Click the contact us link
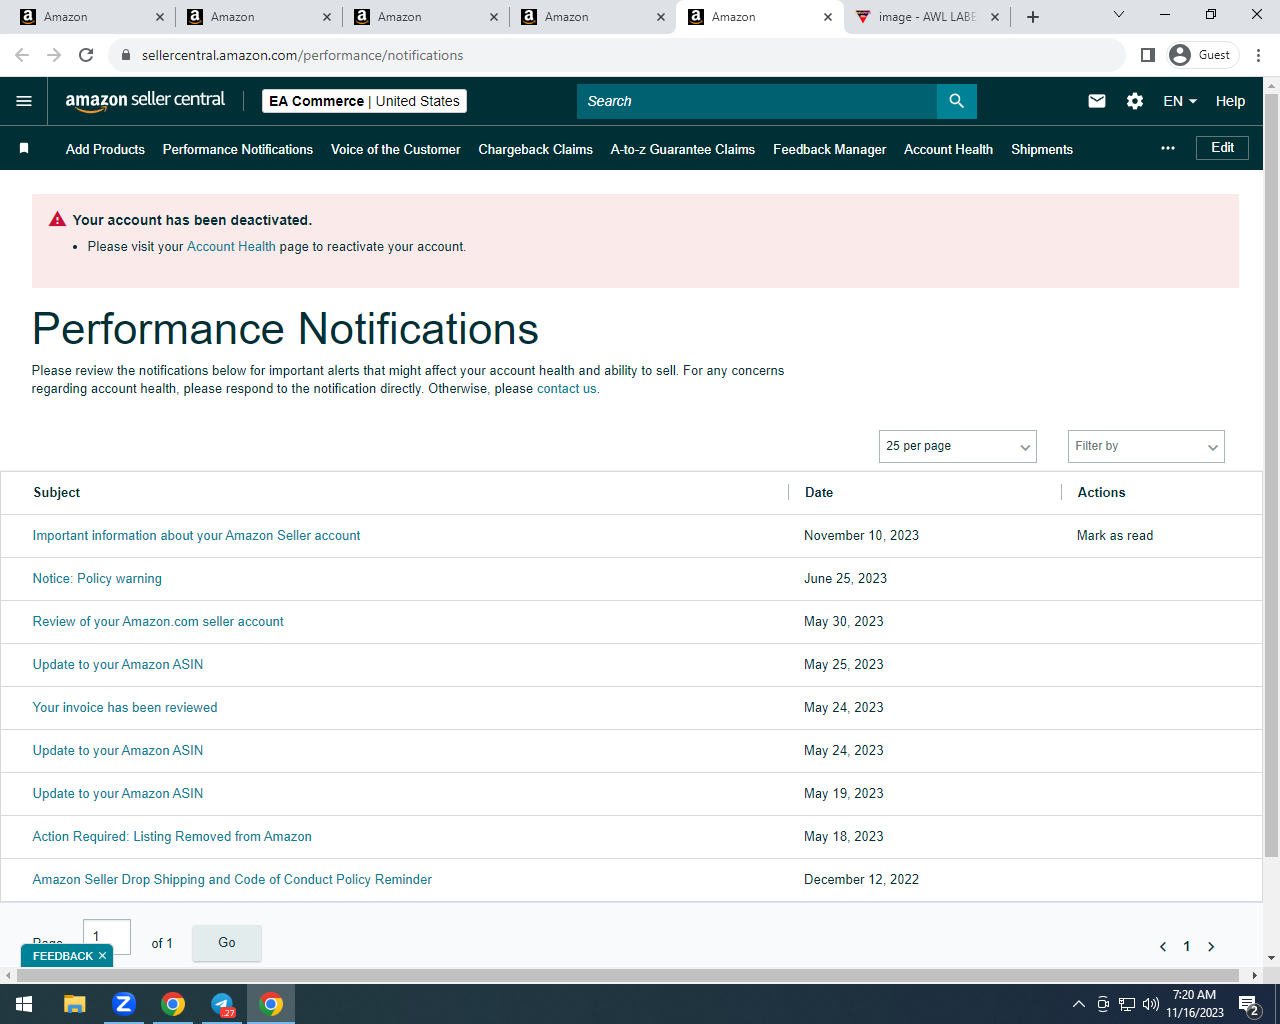The height and width of the screenshot is (1024, 1280). (566, 389)
